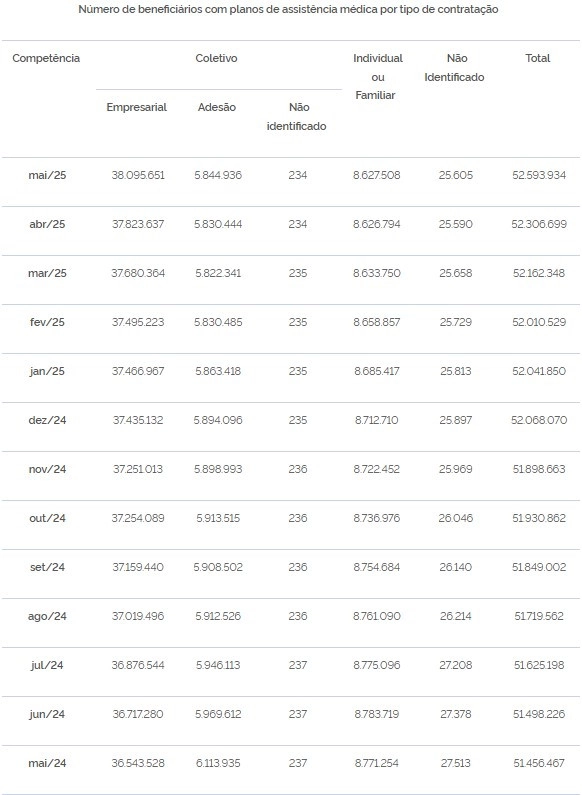
Task: Select Individual value 8.775.096 for jul/24
Action: click(377, 665)
